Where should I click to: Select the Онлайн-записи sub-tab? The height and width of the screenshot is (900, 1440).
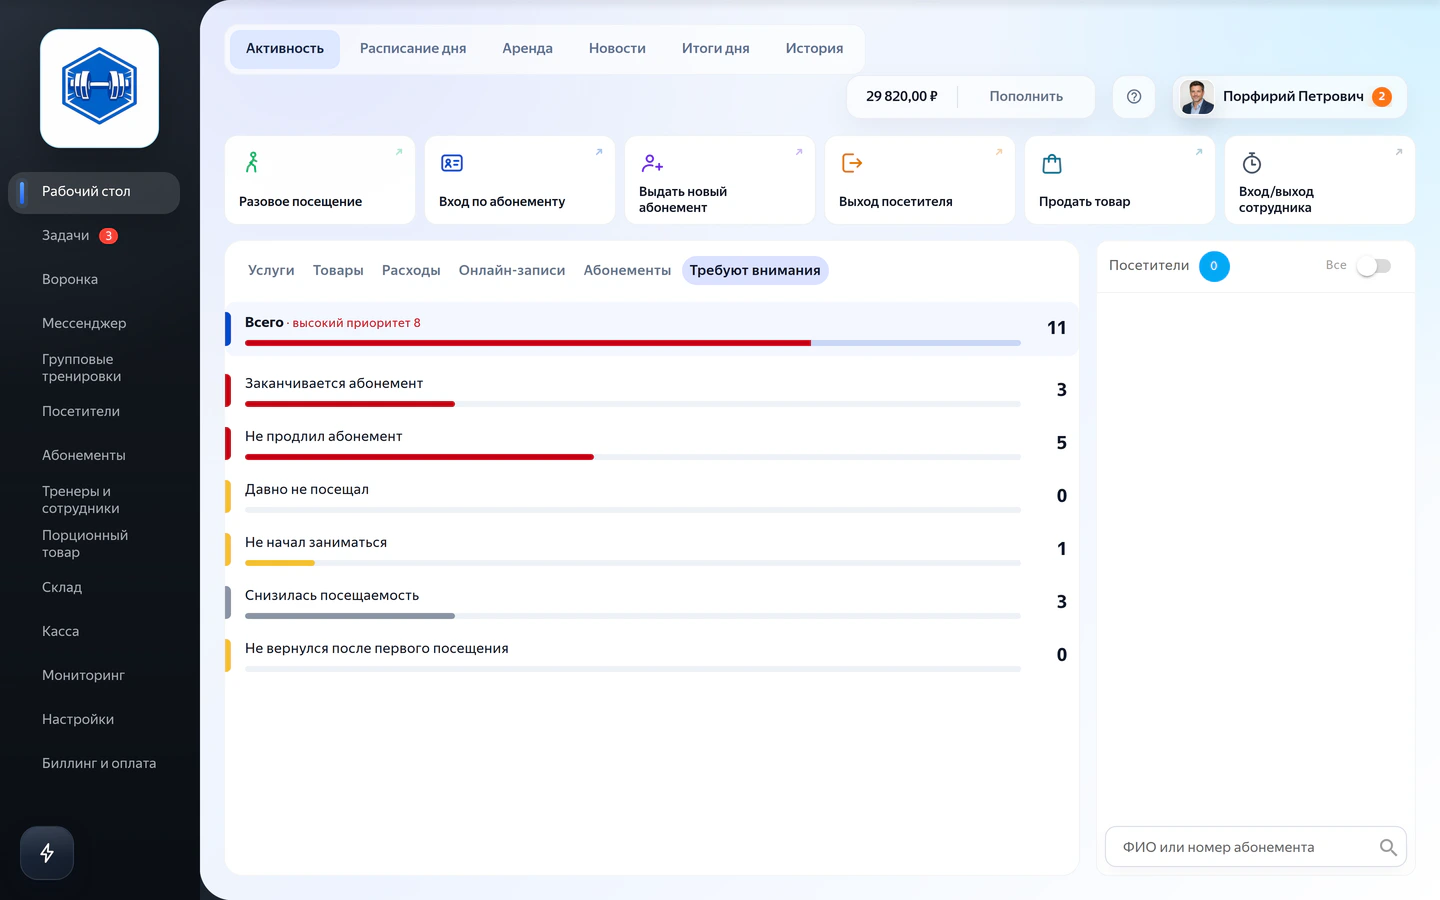point(512,271)
